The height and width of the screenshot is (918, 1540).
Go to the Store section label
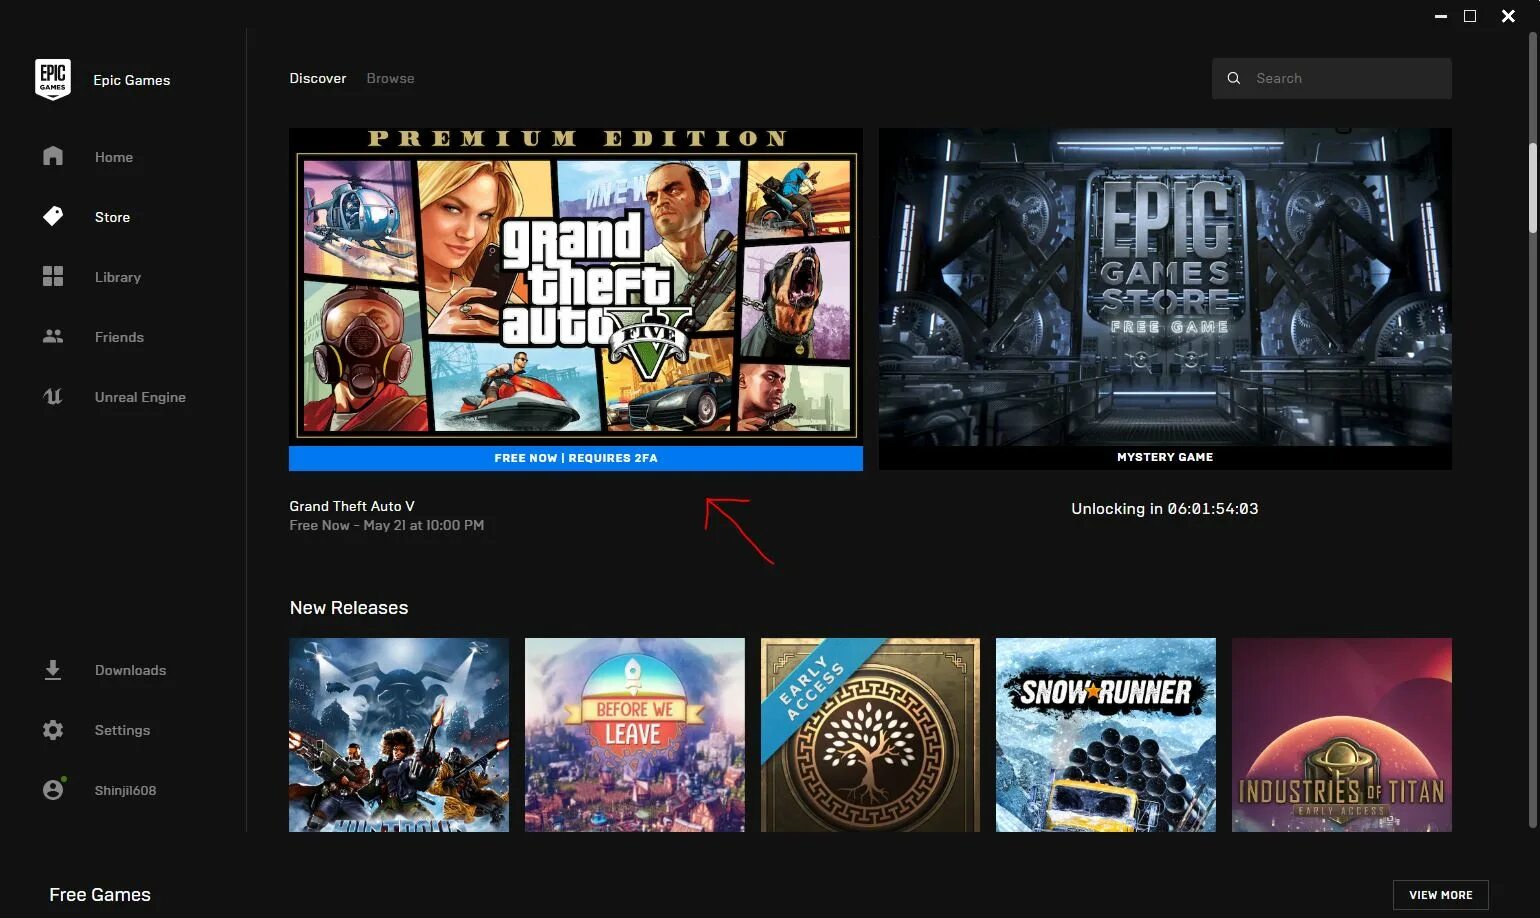(x=112, y=217)
